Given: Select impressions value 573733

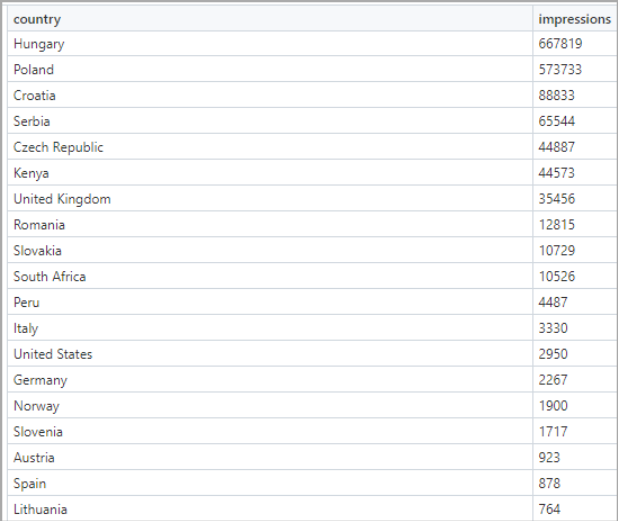Looking at the screenshot, I should point(560,70).
